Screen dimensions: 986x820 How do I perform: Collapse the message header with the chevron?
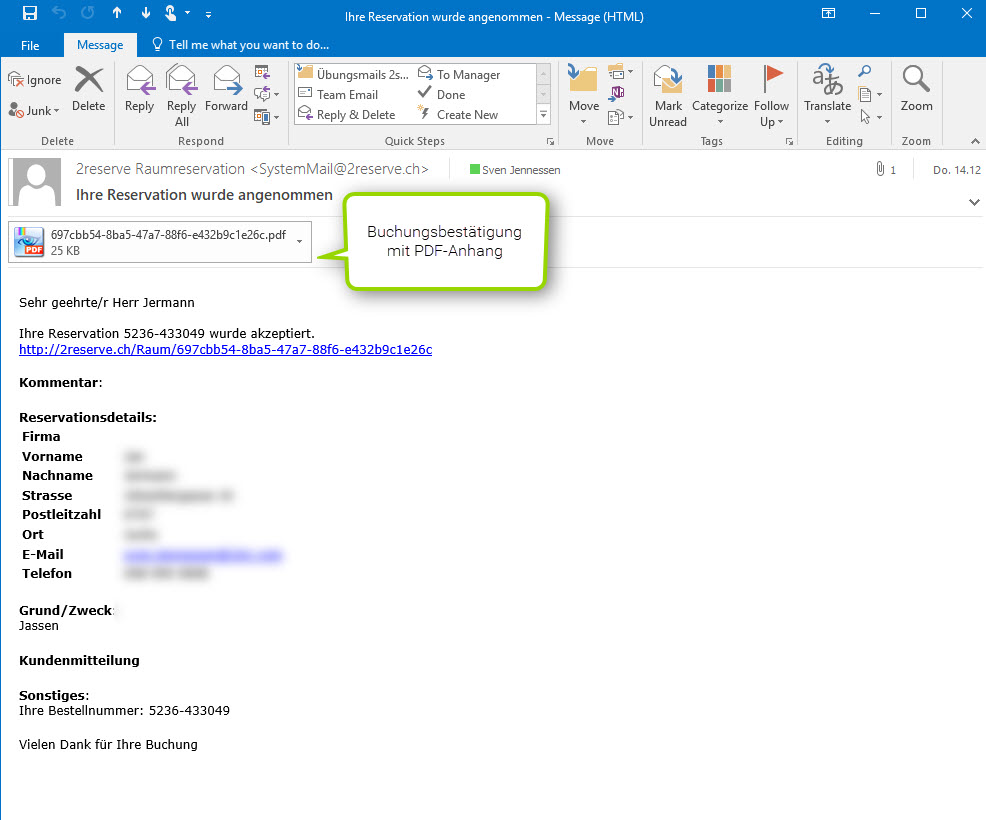click(974, 202)
